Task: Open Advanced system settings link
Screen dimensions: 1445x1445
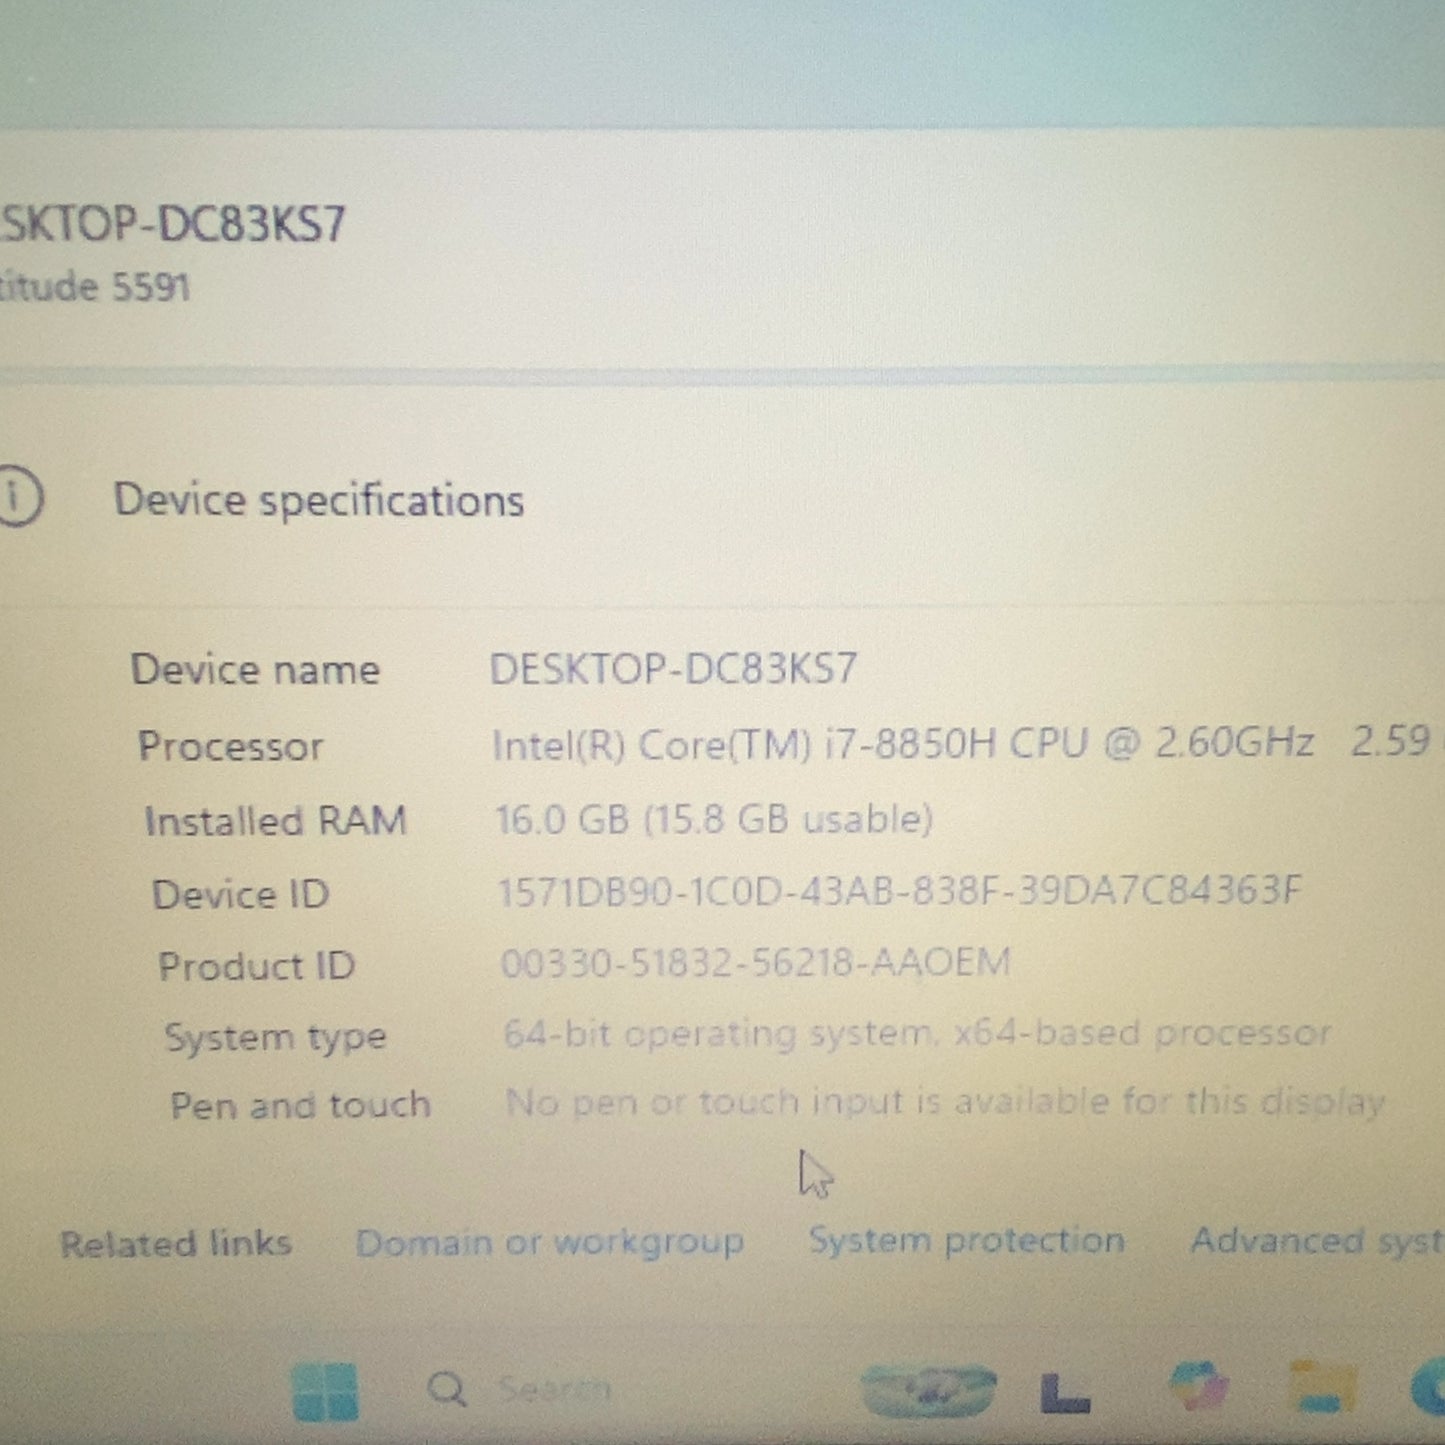Action: pyautogui.click(x=1317, y=1240)
